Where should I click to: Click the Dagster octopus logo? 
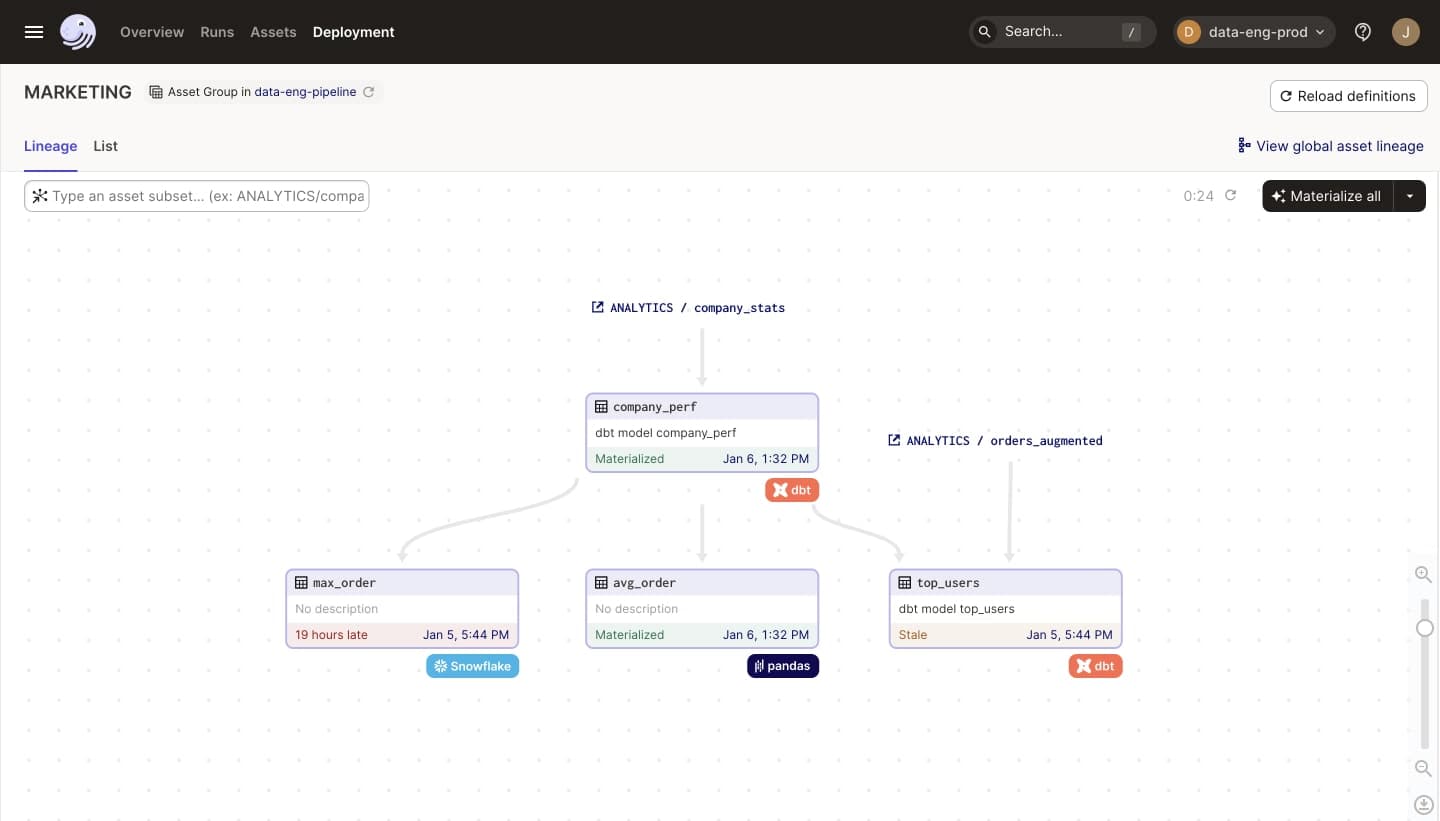pyautogui.click(x=77, y=32)
